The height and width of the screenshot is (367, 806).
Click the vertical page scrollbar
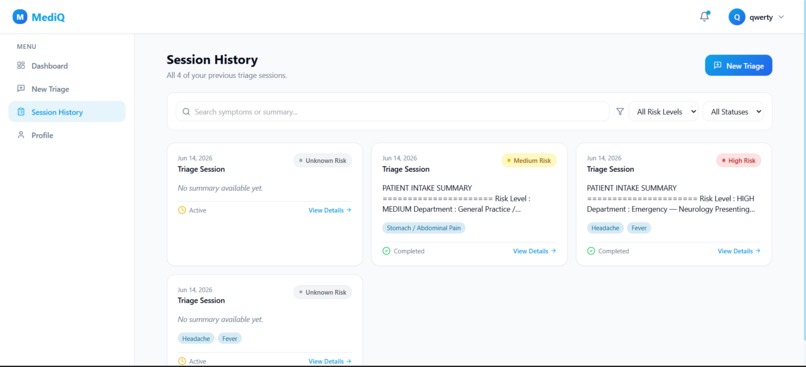coord(804,170)
